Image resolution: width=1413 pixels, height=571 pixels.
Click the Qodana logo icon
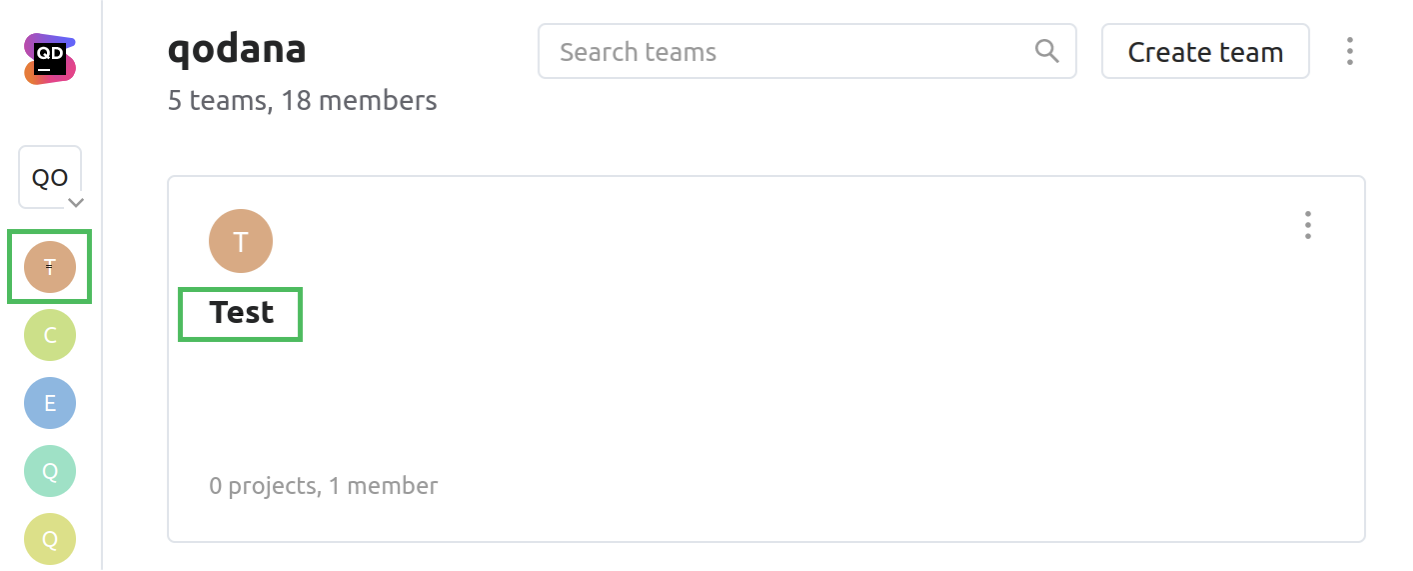[50, 59]
